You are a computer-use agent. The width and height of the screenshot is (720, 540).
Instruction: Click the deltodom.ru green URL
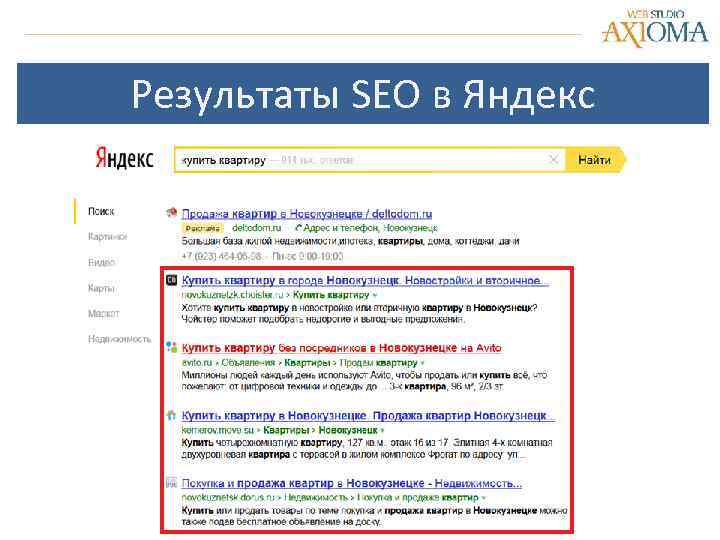(256, 228)
